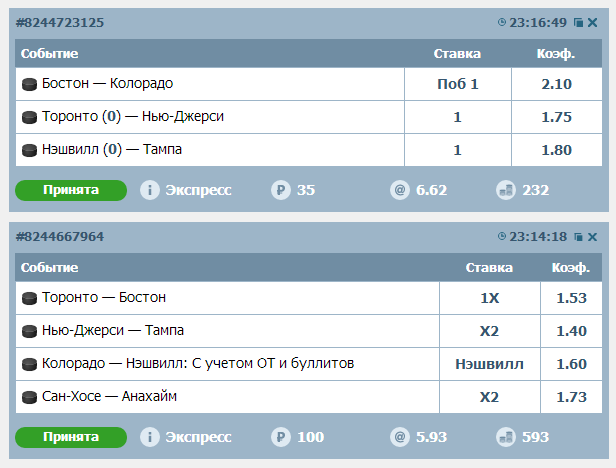The height and width of the screenshot is (468, 616).
Task: Open the Торонто — Бостон event
Action: (x=104, y=297)
